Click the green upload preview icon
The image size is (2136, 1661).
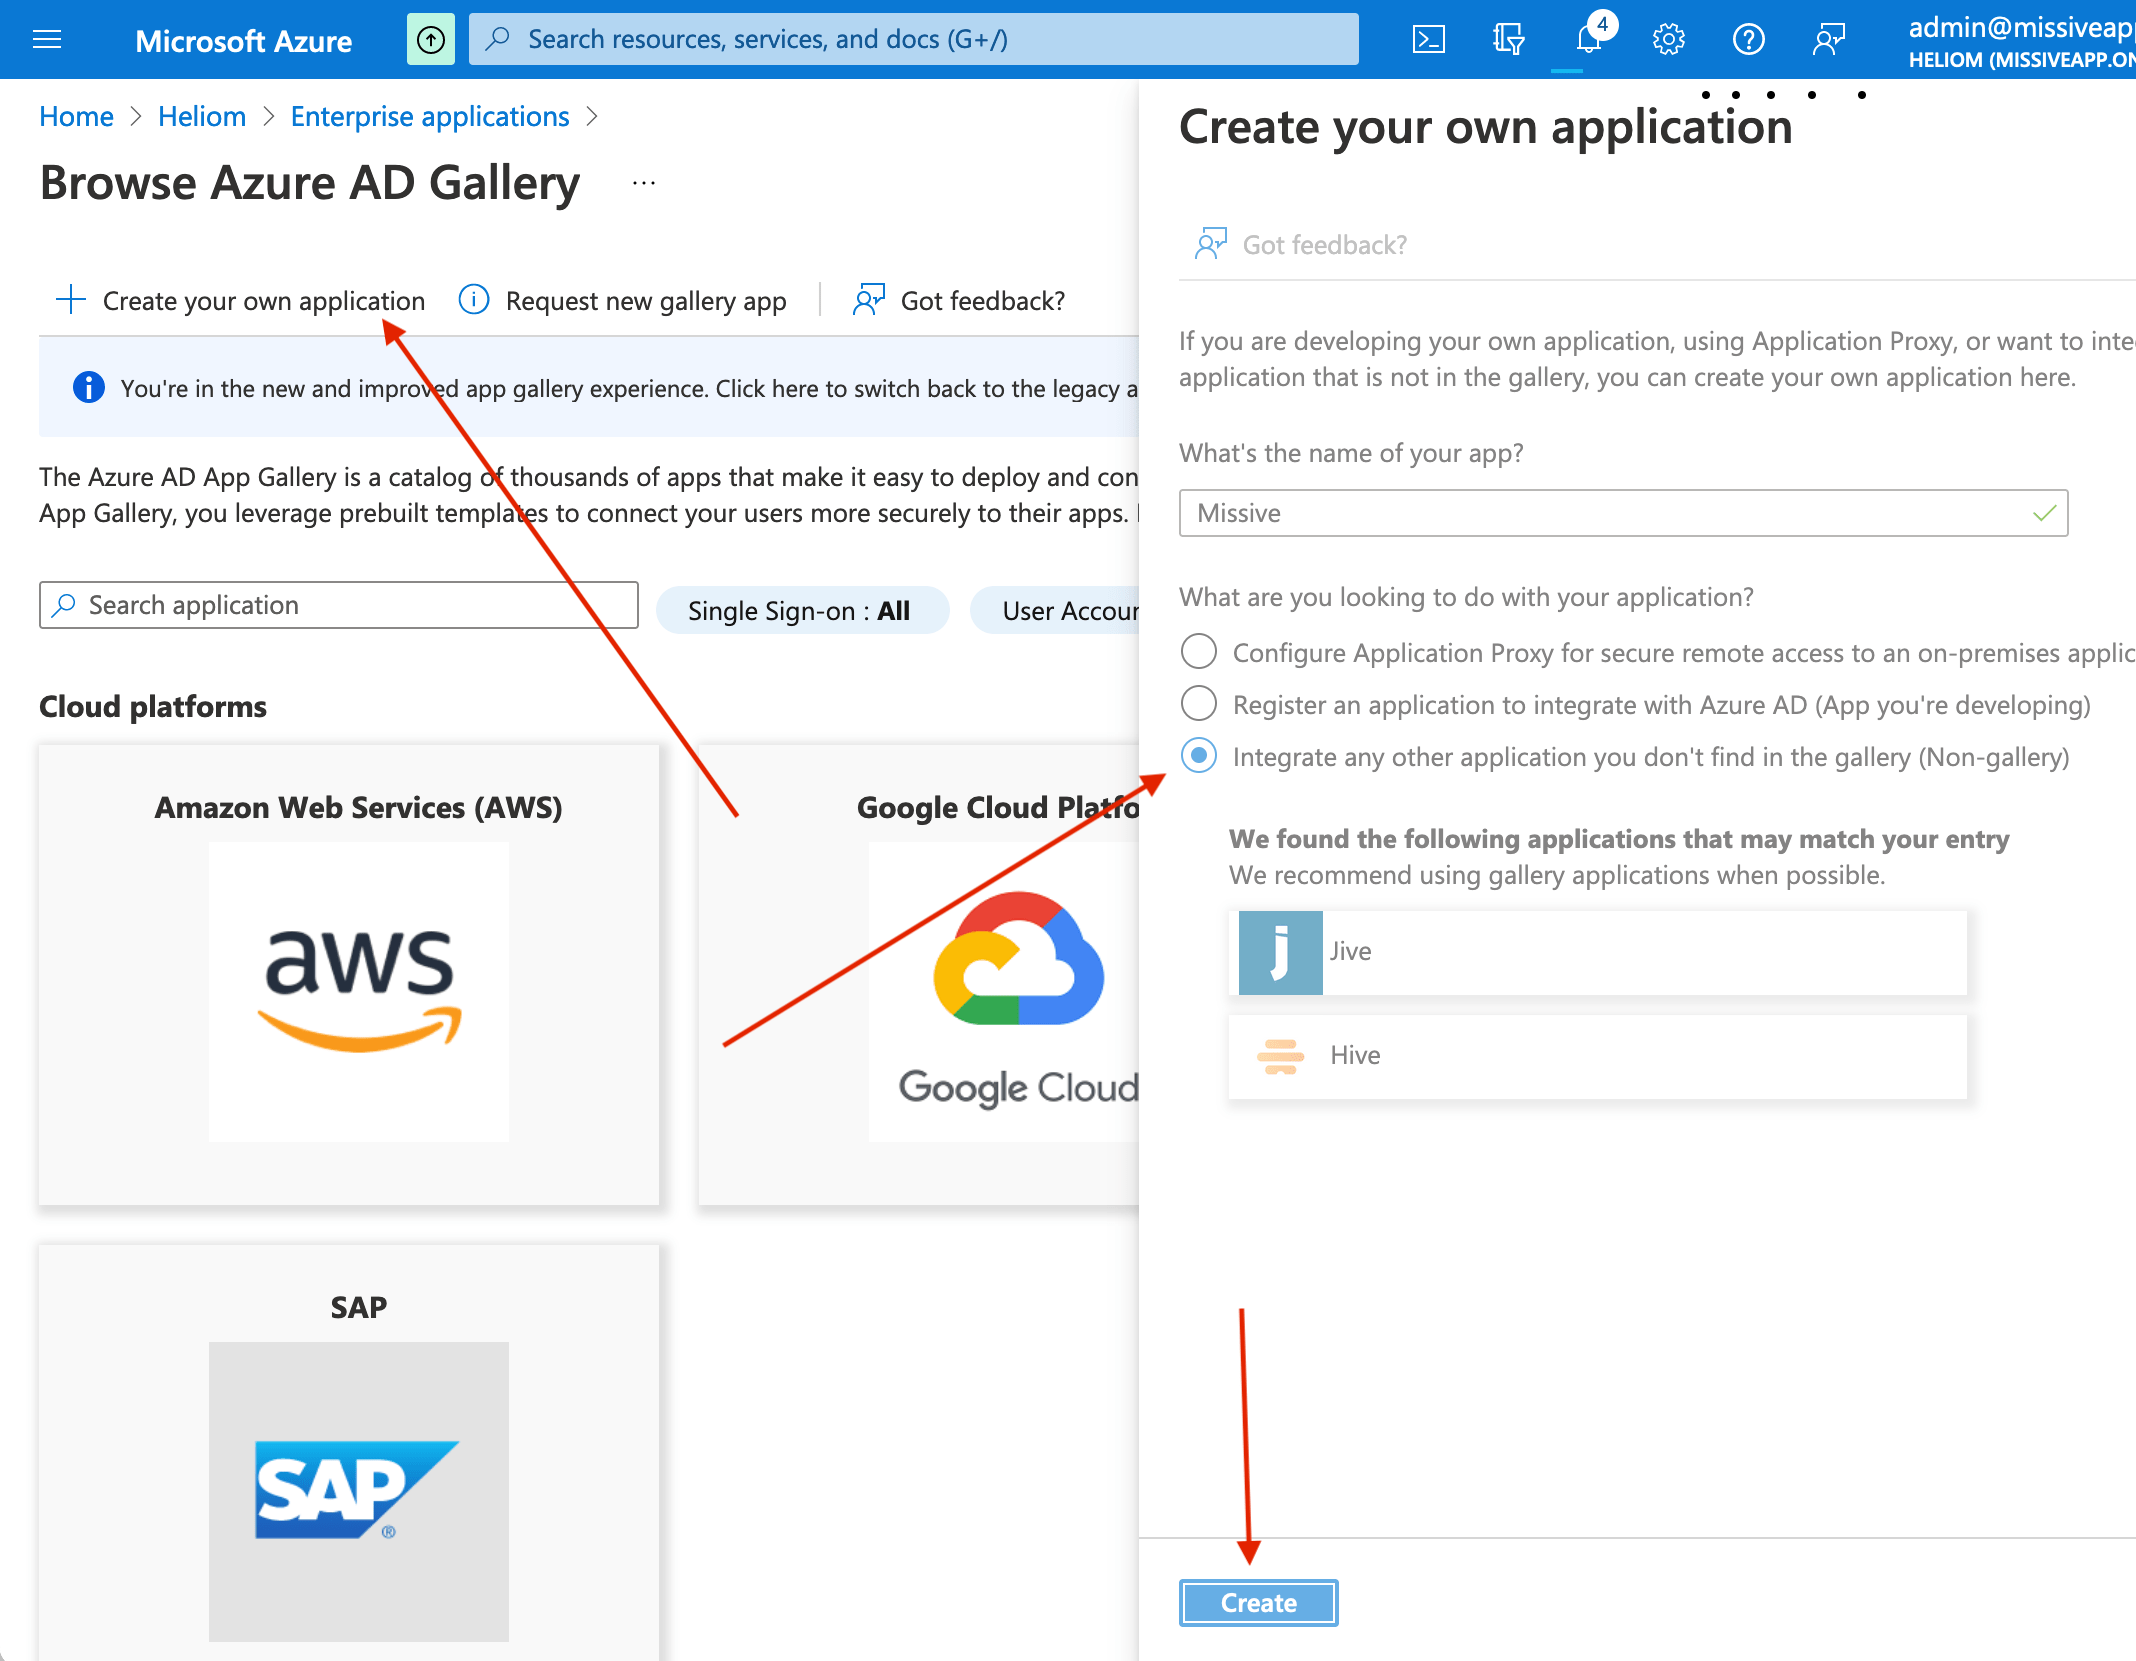coord(431,40)
